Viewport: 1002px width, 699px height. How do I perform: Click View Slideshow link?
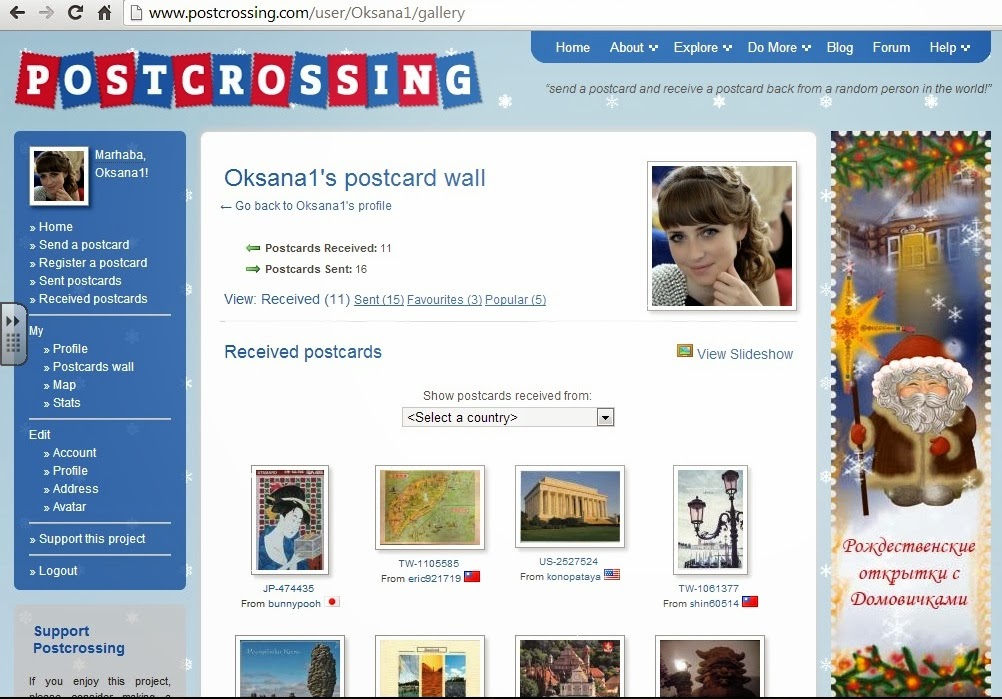coord(744,354)
